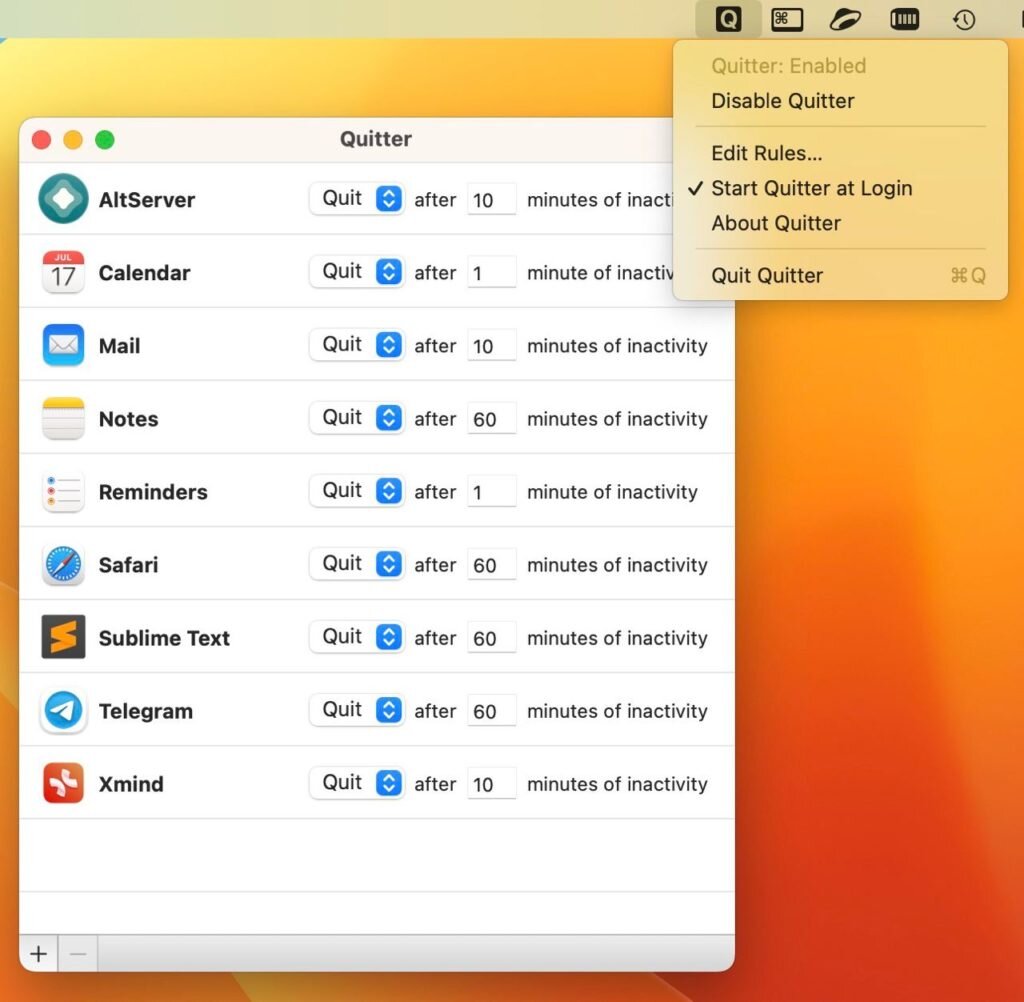
Task: Remove rule with the minus button
Action: (78, 954)
